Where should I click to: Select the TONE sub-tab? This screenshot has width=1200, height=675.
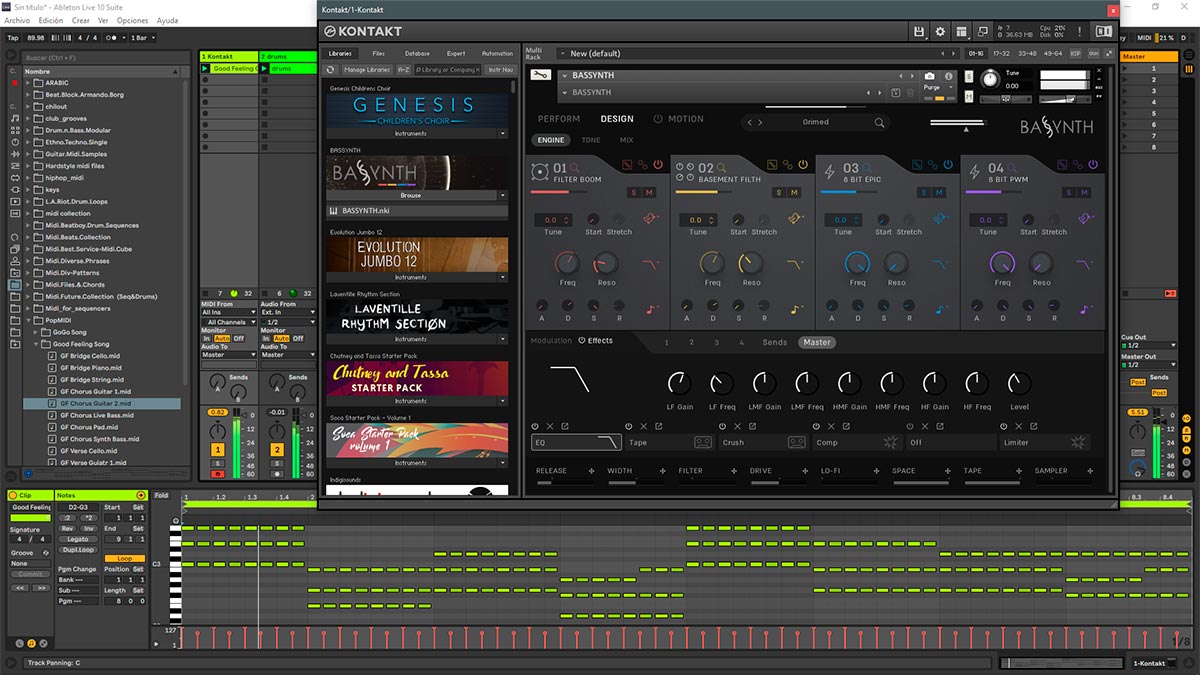[x=591, y=140]
